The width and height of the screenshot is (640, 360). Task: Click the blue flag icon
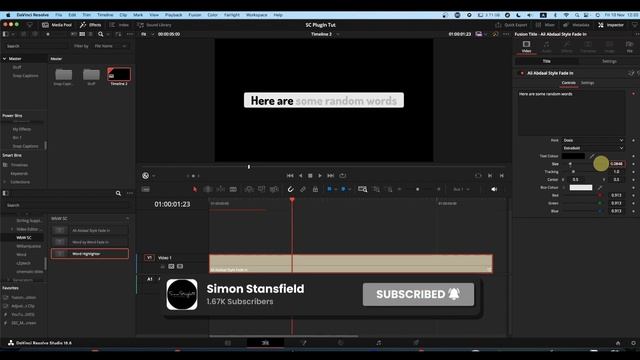pos(329,189)
